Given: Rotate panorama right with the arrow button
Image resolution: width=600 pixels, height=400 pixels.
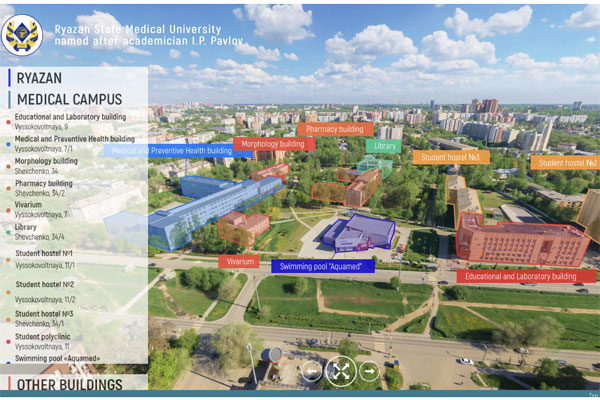Looking at the screenshot, I should pos(369,371).
